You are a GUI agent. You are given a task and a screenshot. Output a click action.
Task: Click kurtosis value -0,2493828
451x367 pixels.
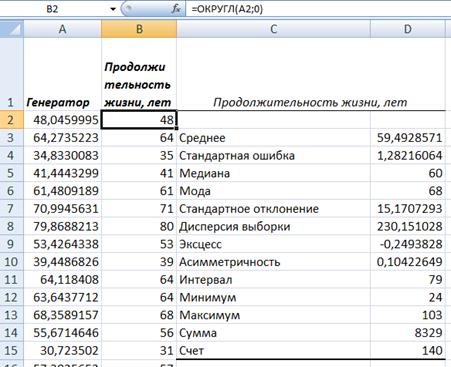tap(408, 244)
